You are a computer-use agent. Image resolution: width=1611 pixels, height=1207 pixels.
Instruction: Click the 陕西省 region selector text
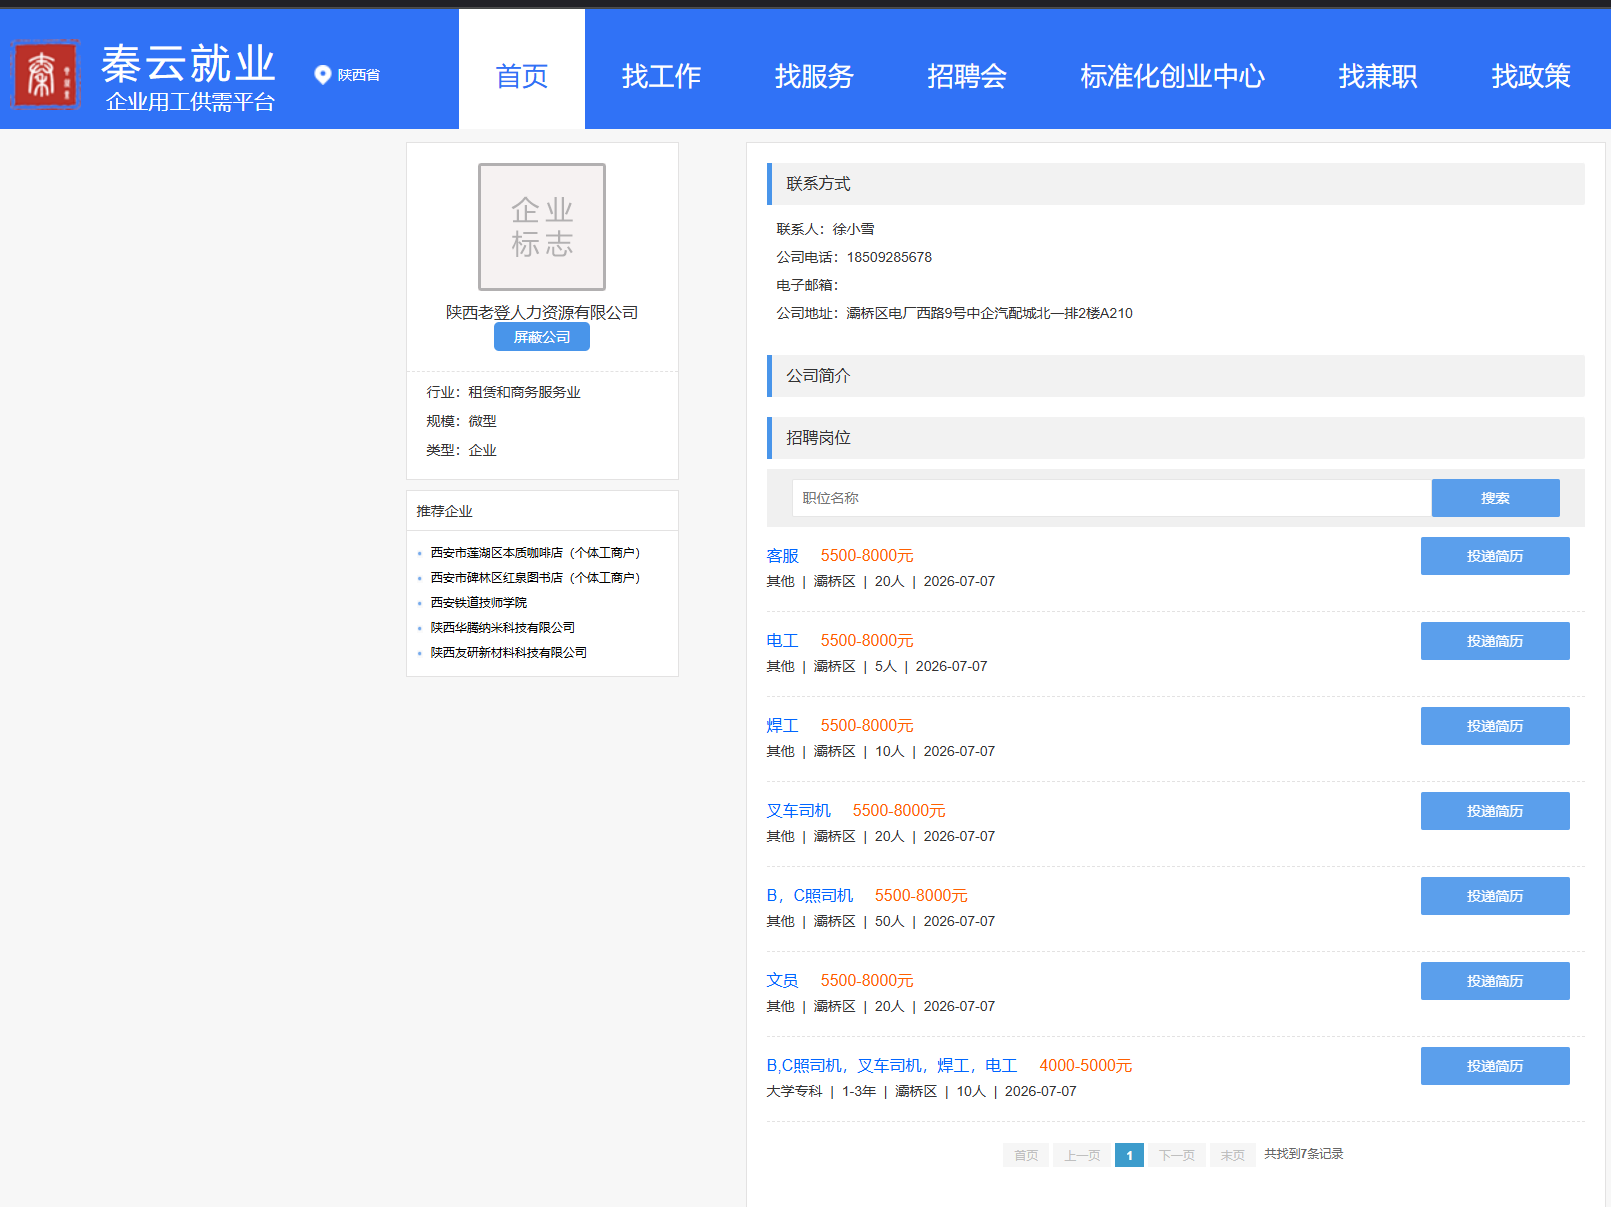[x=359, y=75]
